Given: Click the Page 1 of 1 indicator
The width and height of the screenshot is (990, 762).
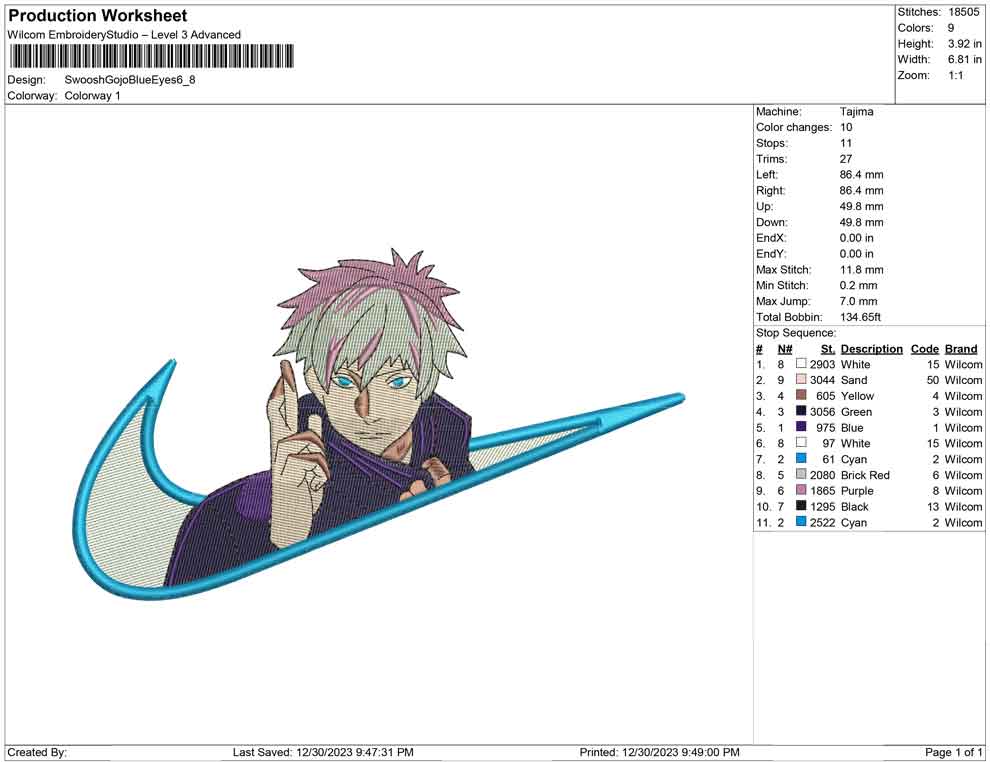Looking at the screenshot, I should click(953, 753).
